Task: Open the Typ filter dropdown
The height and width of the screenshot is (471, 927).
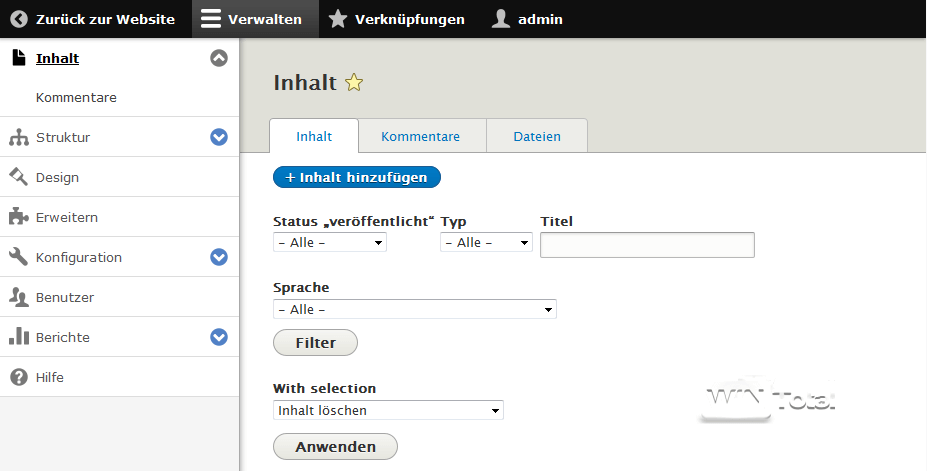Action: tap(486, 242)
